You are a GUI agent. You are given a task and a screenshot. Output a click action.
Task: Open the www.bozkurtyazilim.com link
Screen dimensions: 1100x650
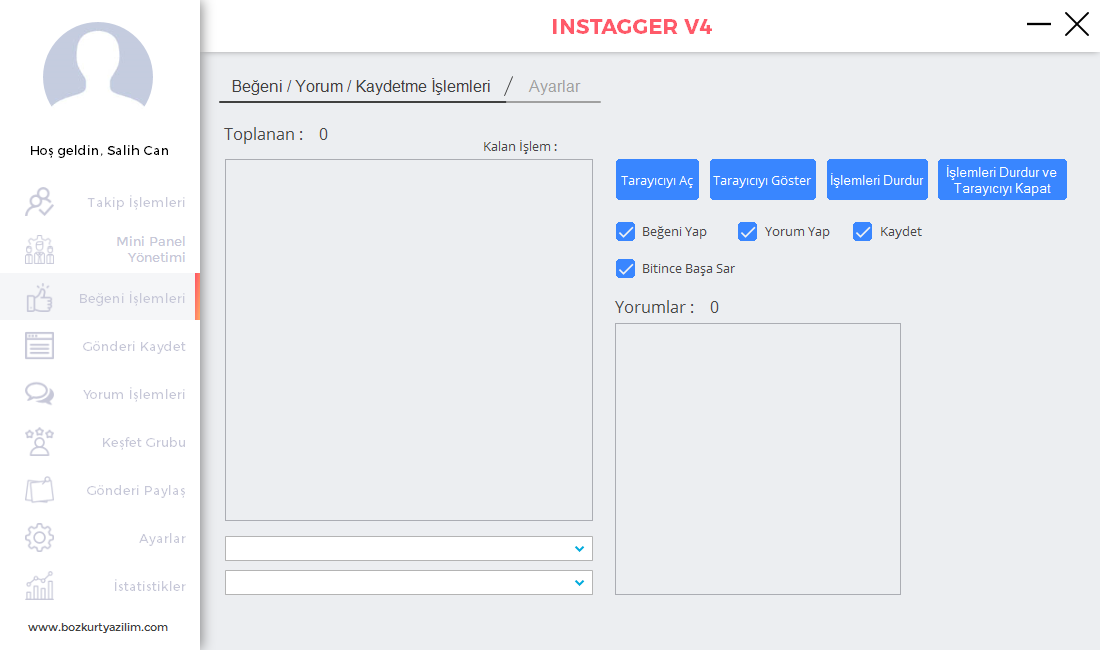98,627
